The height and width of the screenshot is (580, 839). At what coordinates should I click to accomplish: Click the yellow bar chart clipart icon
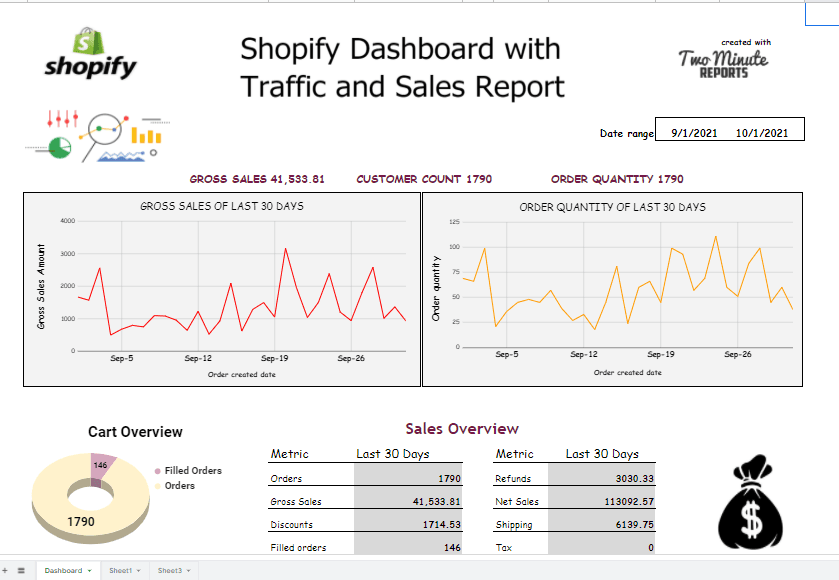coord(146,135)
